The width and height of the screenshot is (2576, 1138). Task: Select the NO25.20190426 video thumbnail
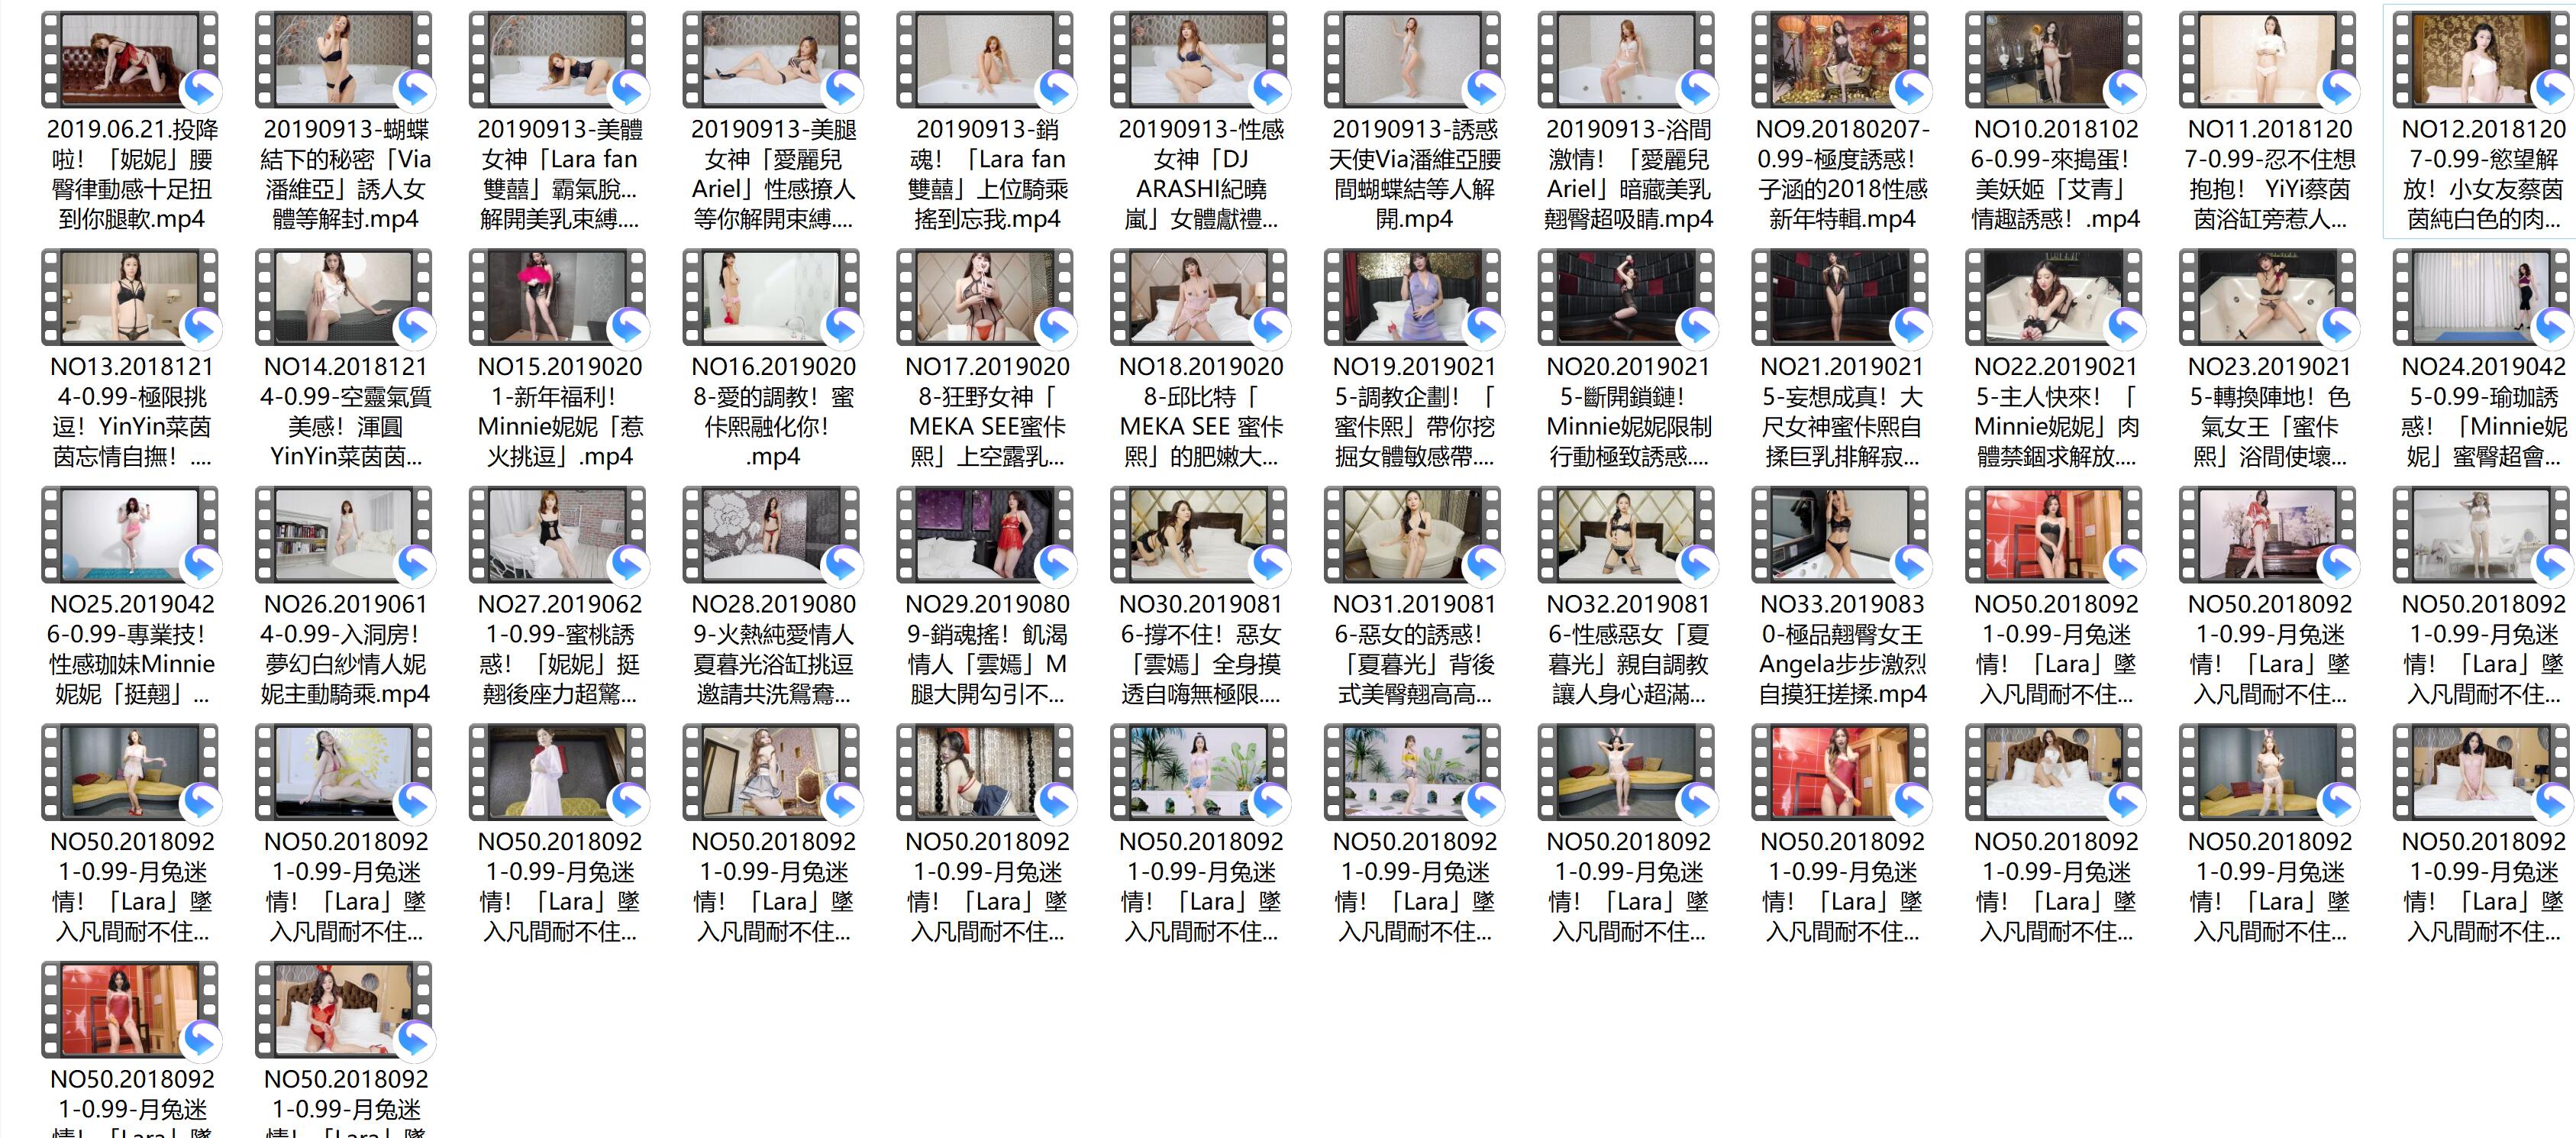[130, 535]
